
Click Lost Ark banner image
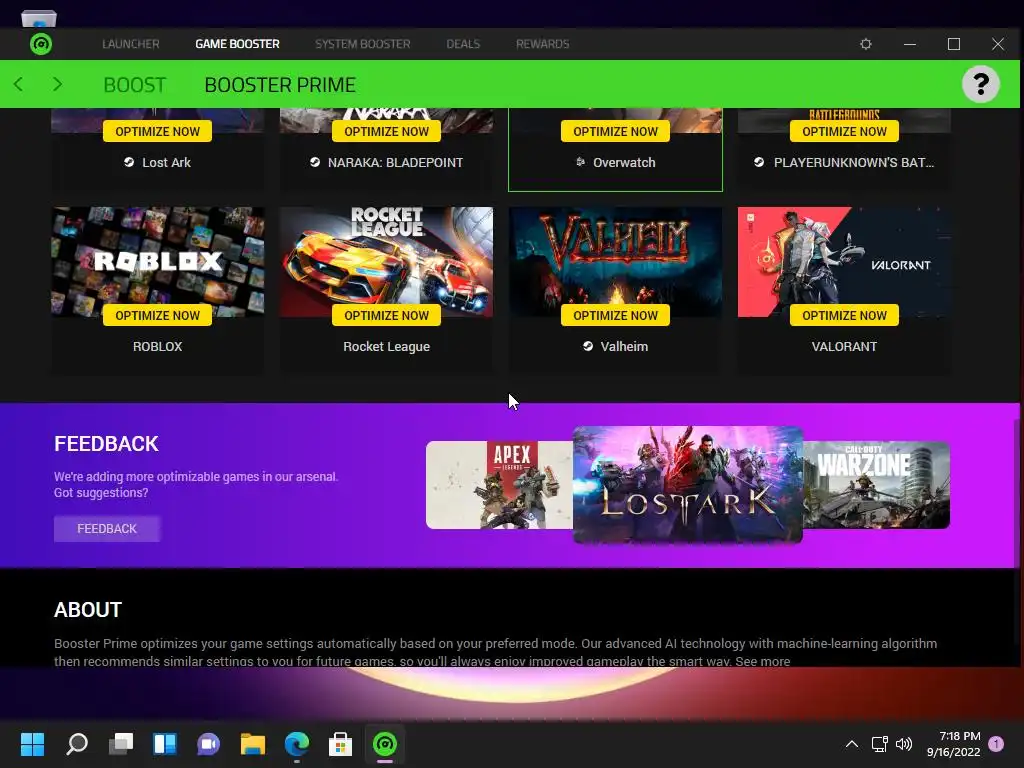click(688, 485)
